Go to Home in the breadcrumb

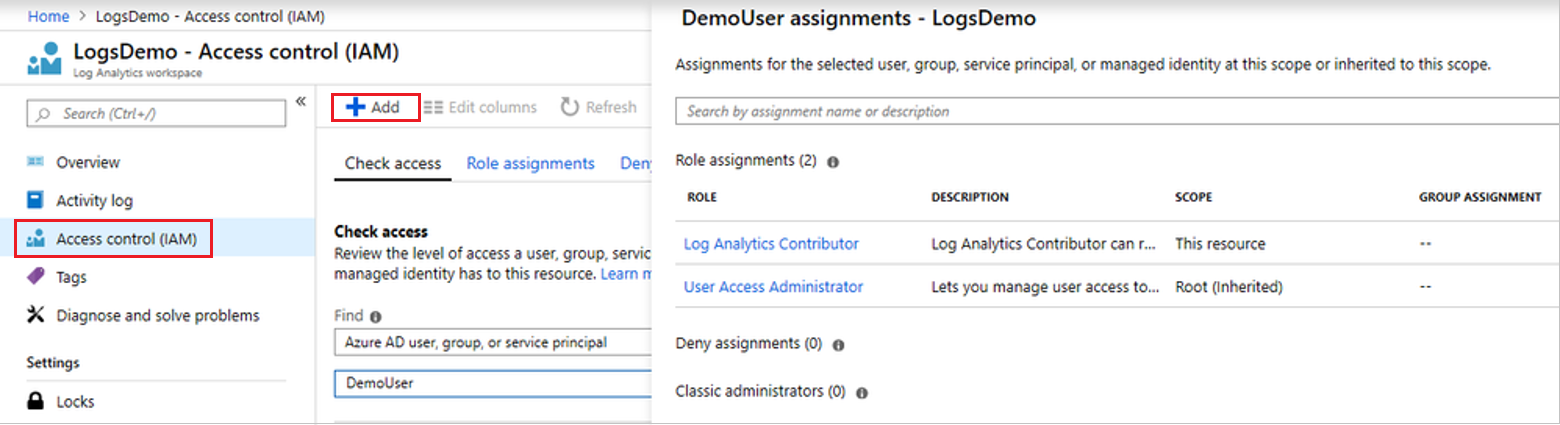tap(48, 17)
